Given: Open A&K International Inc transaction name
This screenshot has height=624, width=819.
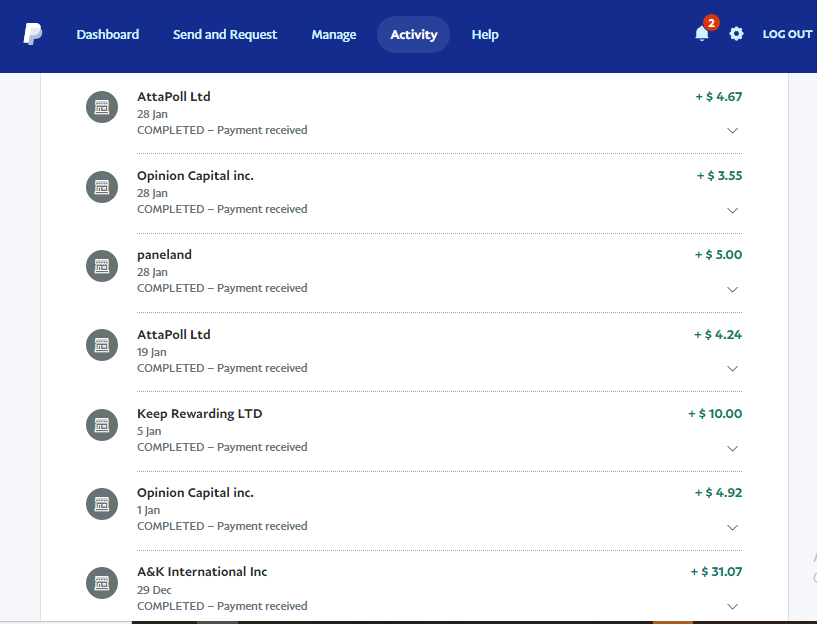Looking at the screenshot, I should click(x=202, y=572).
